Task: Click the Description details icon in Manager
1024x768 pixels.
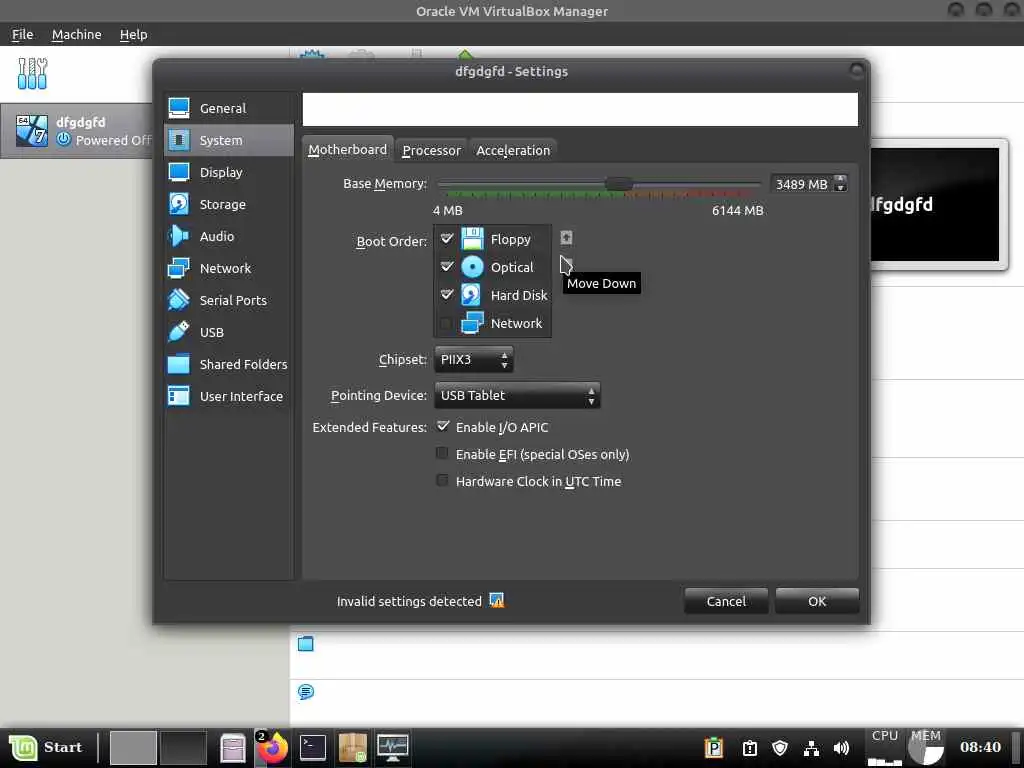Action: 306,692
